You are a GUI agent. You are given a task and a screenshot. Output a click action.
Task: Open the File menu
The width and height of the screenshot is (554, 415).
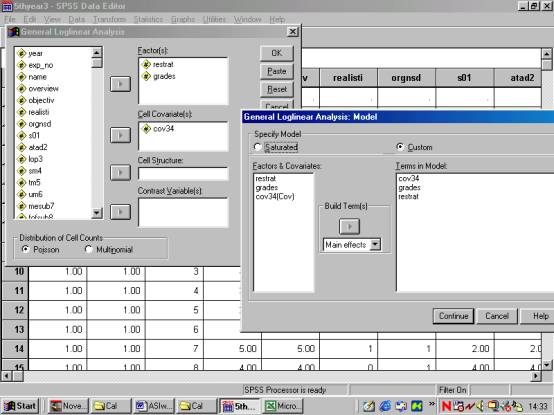pos(10,19)
